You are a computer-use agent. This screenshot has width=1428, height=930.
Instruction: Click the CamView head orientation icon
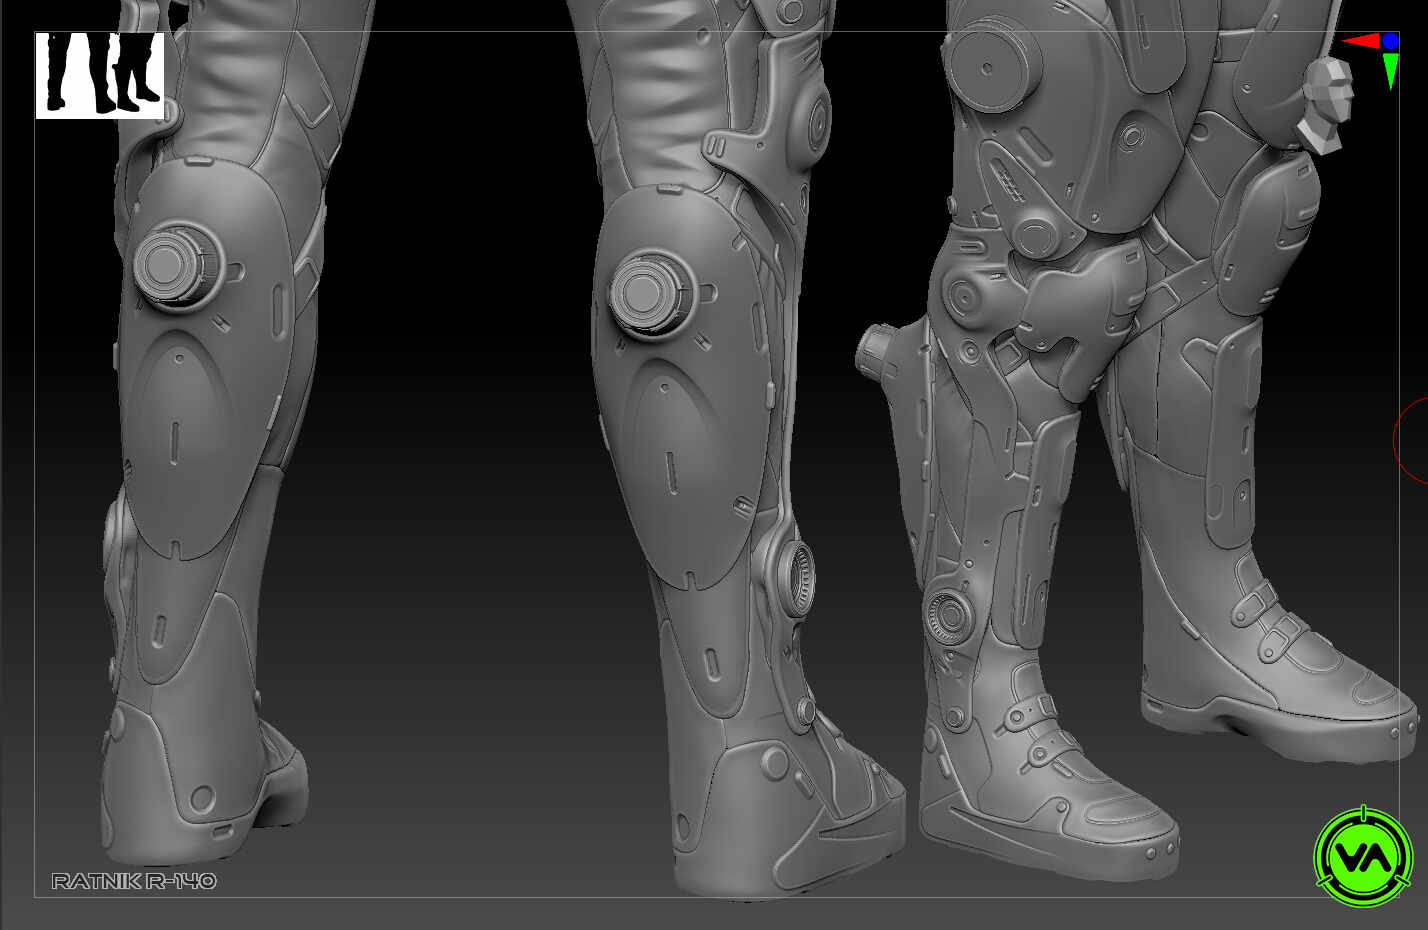(1326, 104)
